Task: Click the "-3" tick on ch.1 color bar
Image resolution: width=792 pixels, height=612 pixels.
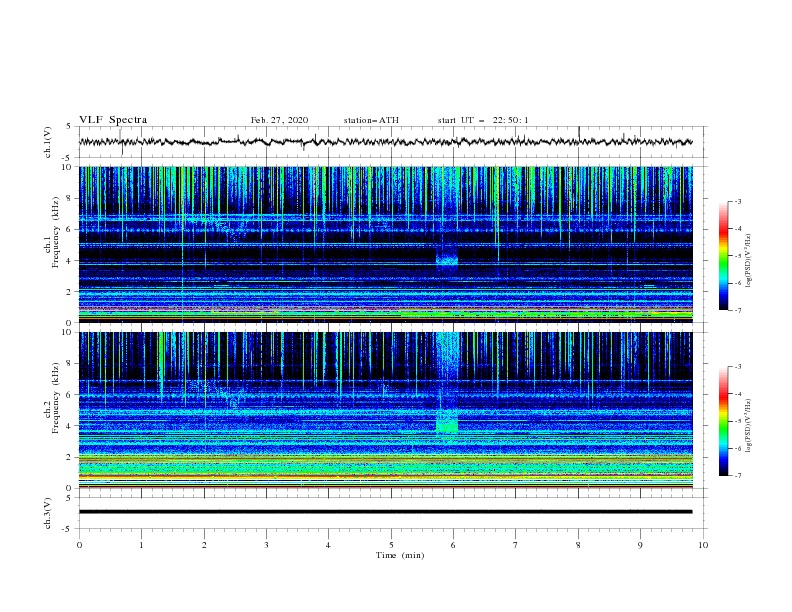Action: click(x=737, y=201)
